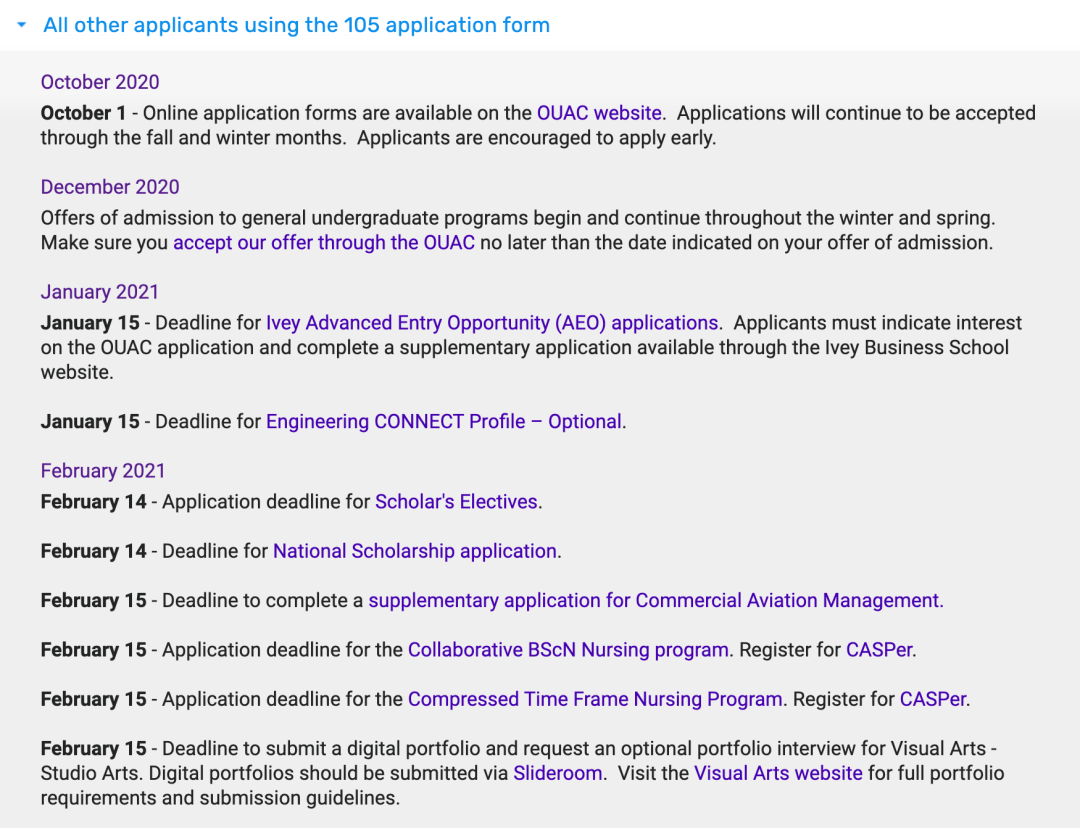Click 'All other applicants using the 105' heading
Viewport: 1080px width, 828px height.
296,25
